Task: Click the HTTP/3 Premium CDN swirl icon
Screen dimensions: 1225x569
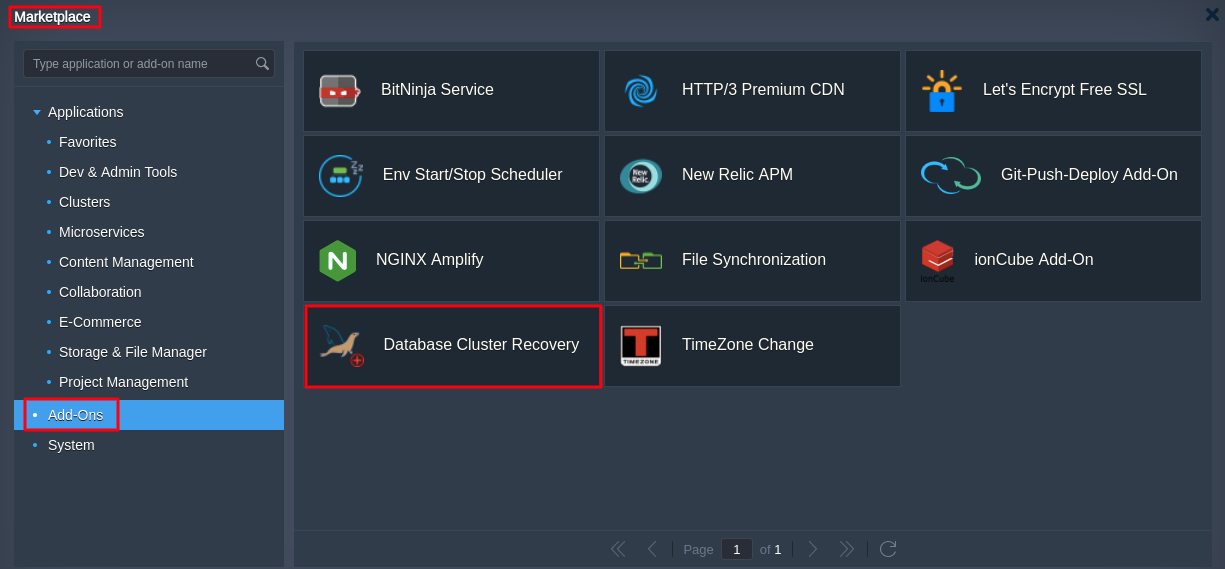Action: 640,91
